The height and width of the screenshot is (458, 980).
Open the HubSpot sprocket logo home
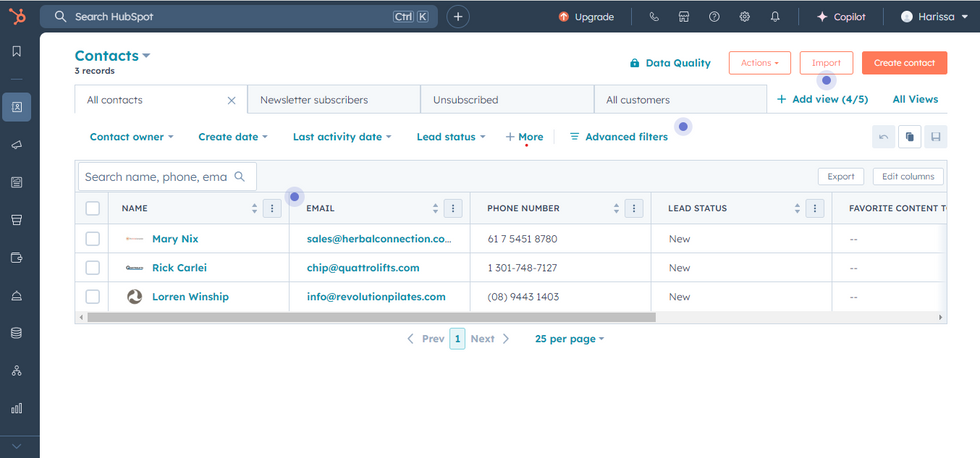(17, 17)
